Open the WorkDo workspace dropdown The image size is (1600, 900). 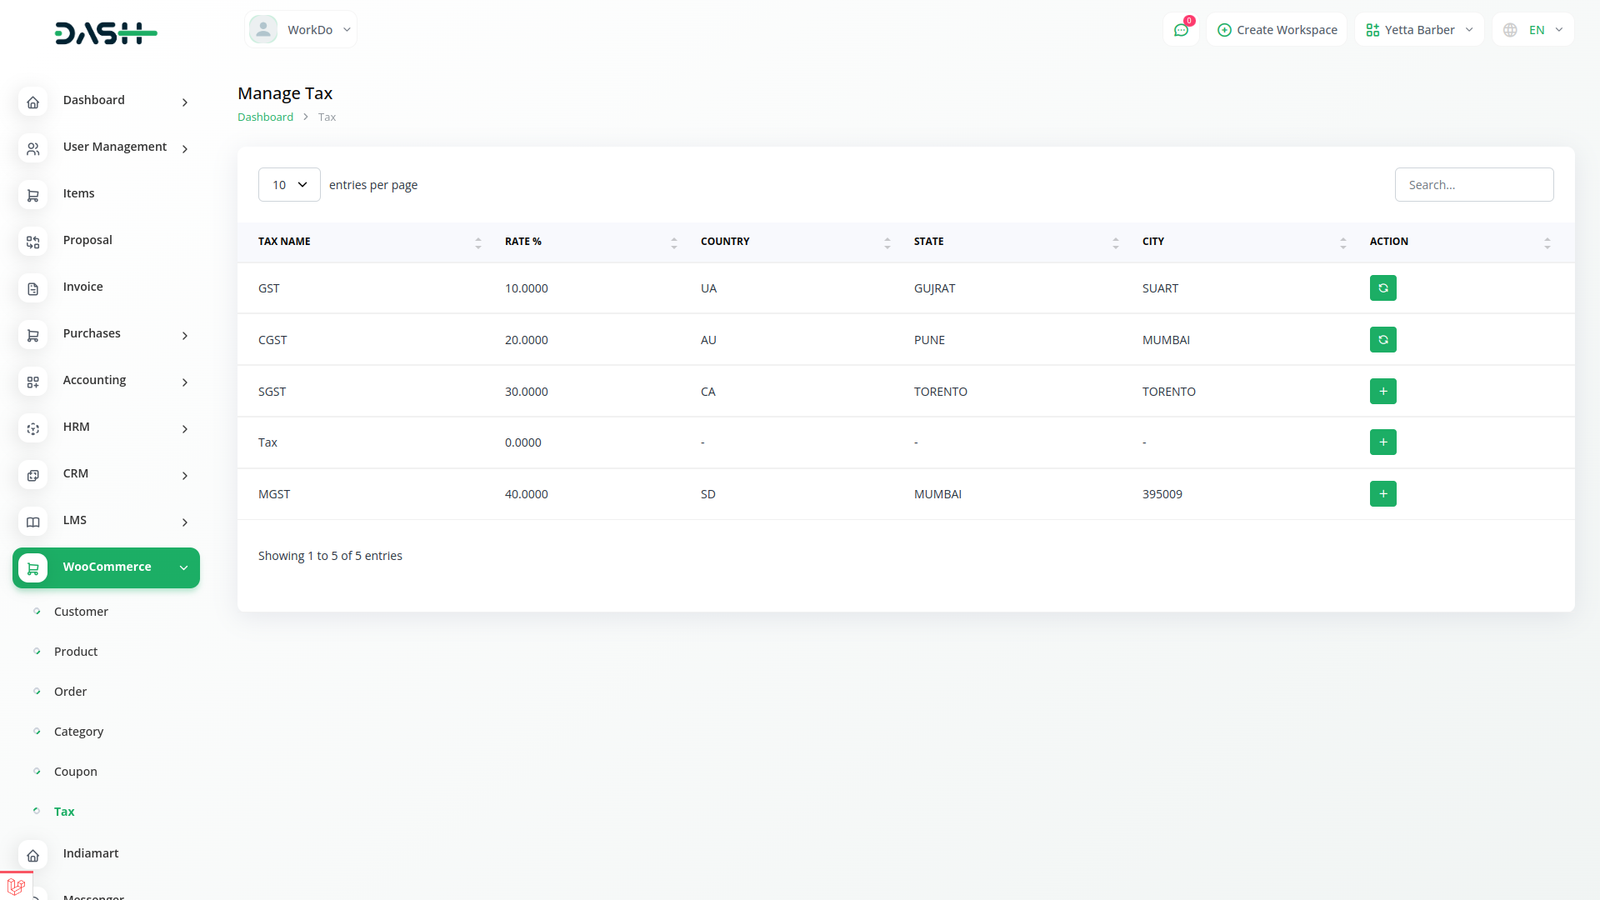(x=301, y=30)
